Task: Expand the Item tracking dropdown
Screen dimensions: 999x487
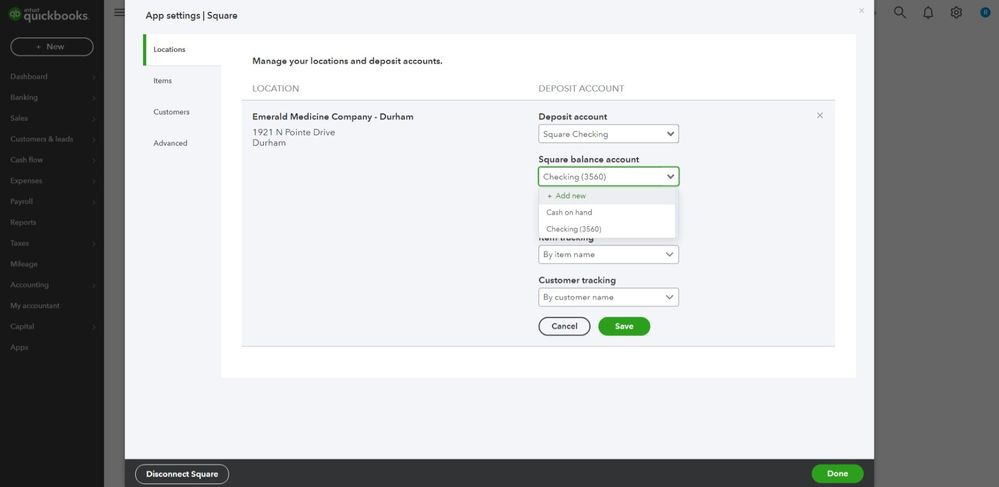Action: point(608,255)
